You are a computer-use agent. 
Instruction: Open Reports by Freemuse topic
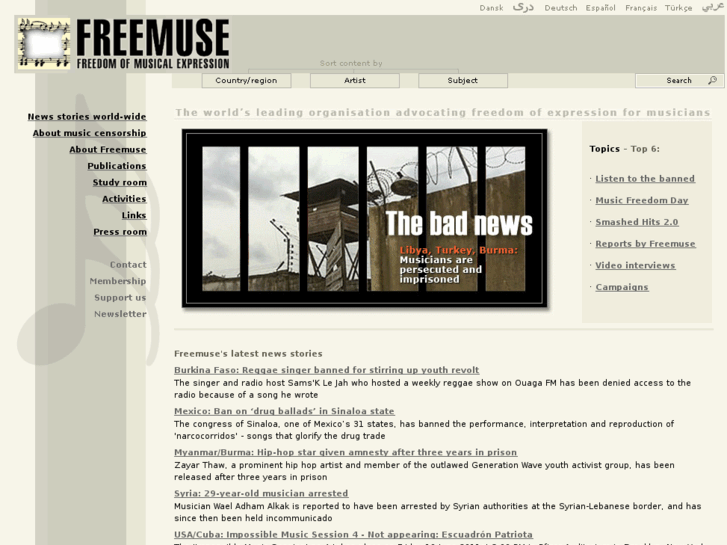tap(645, 244)
